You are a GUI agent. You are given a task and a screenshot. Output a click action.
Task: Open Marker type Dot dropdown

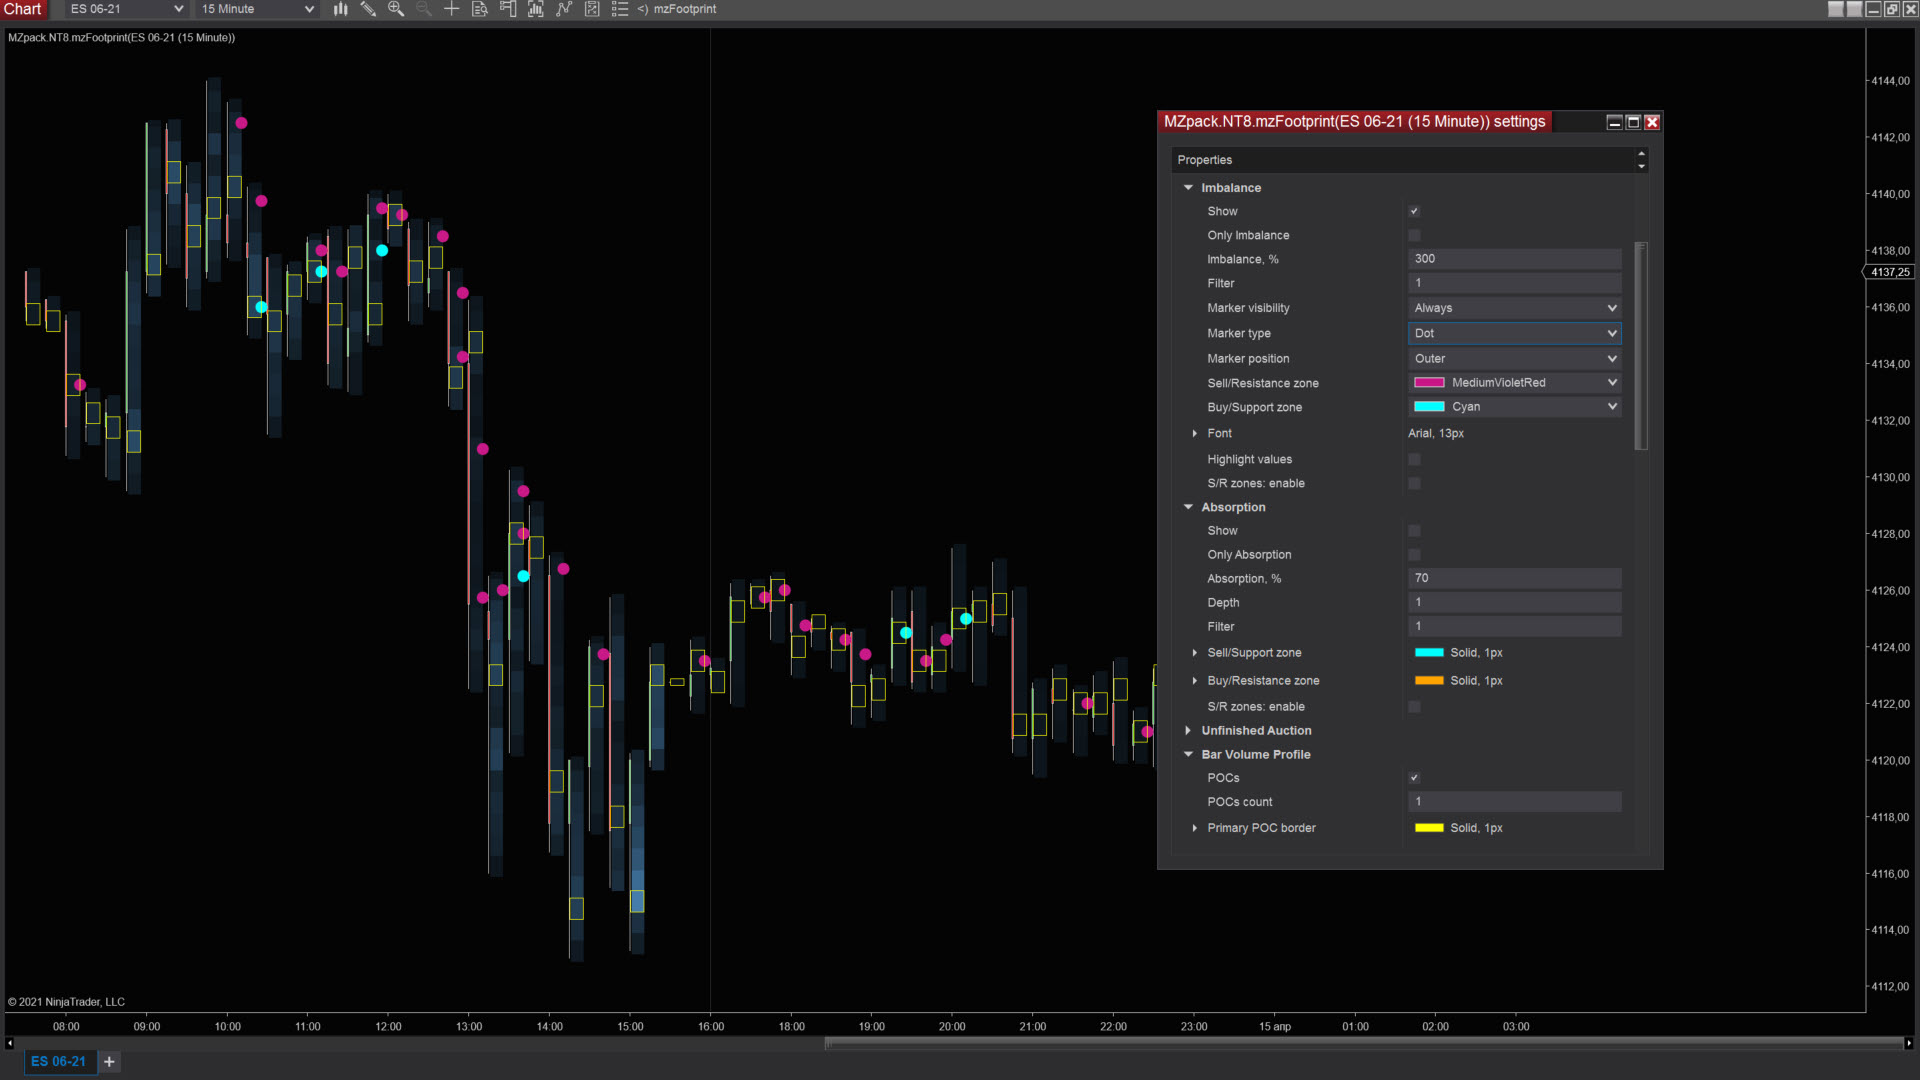[x=1514, y=333]
